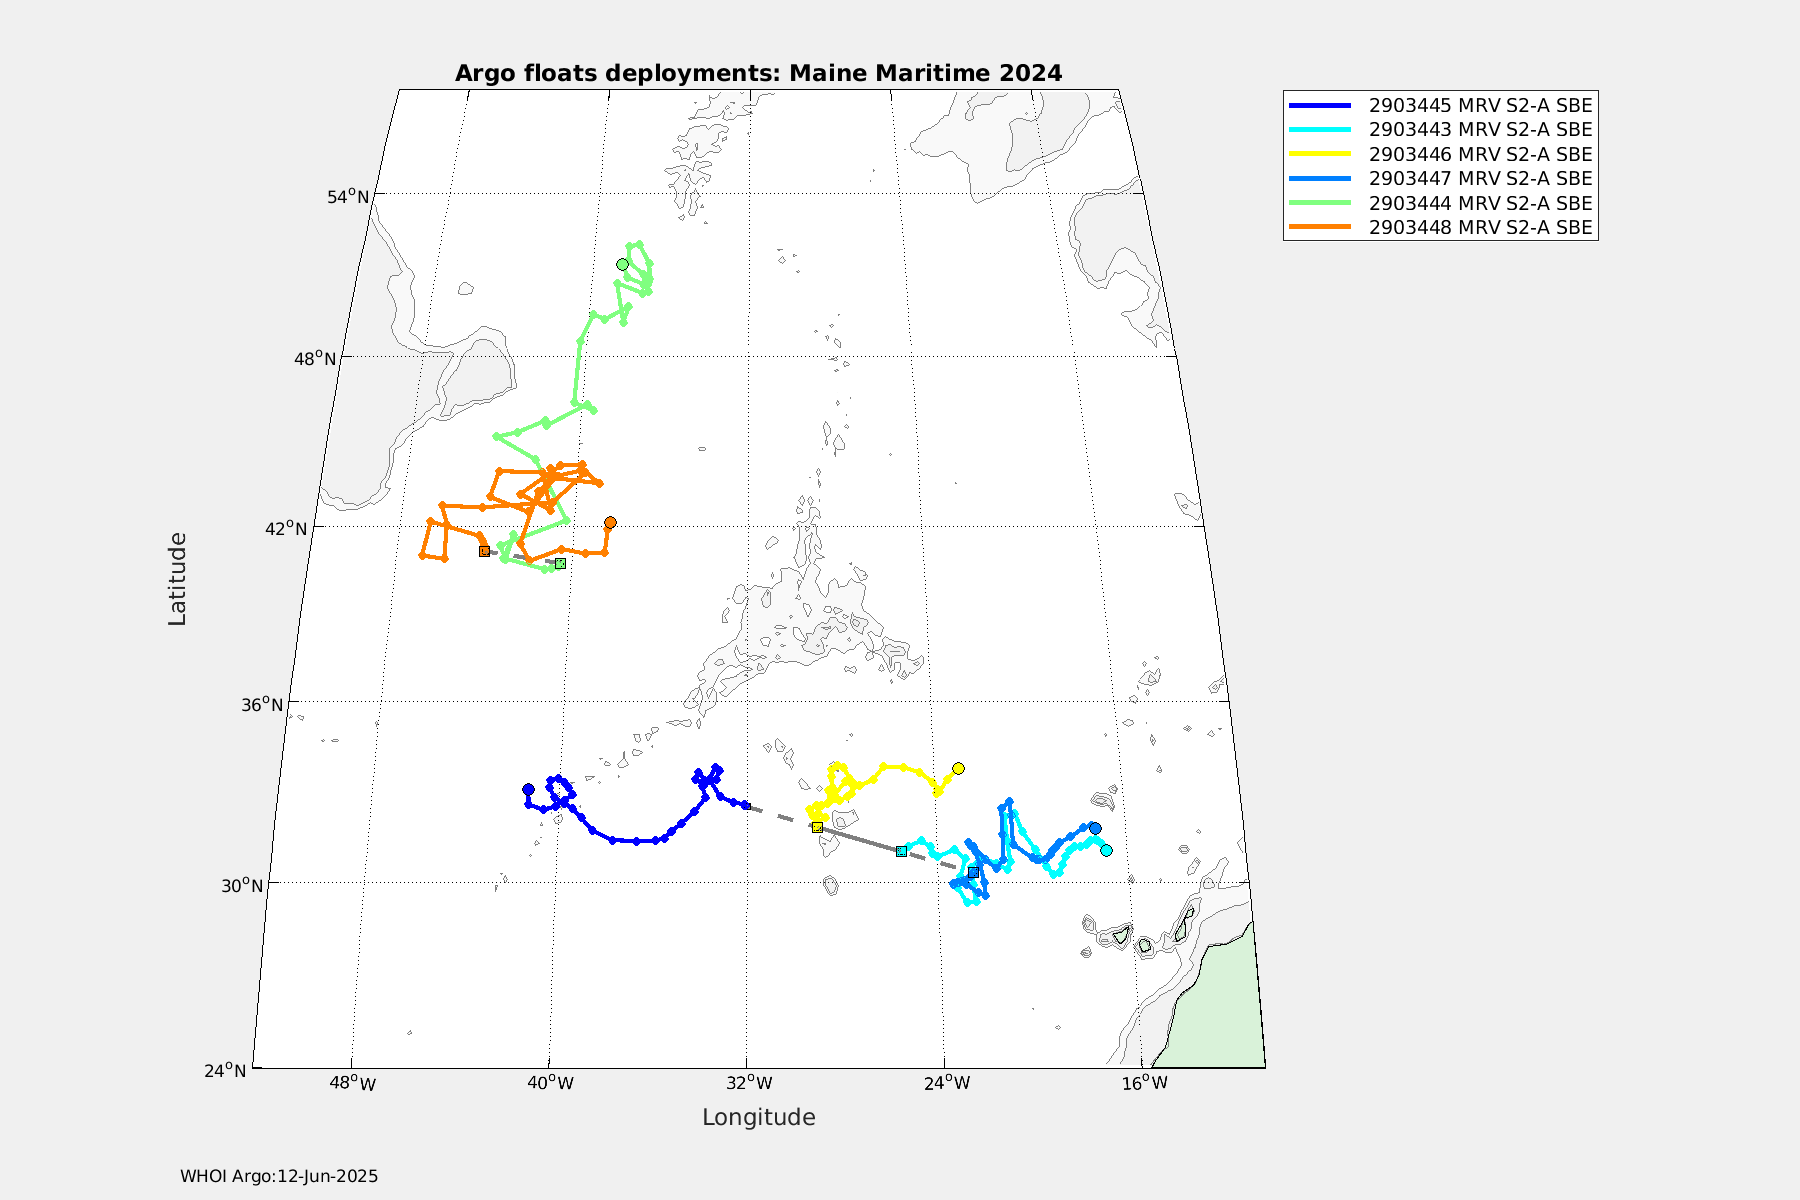
Task: Click the 16°W longitude tick label
Action: coord(1144,1083)
